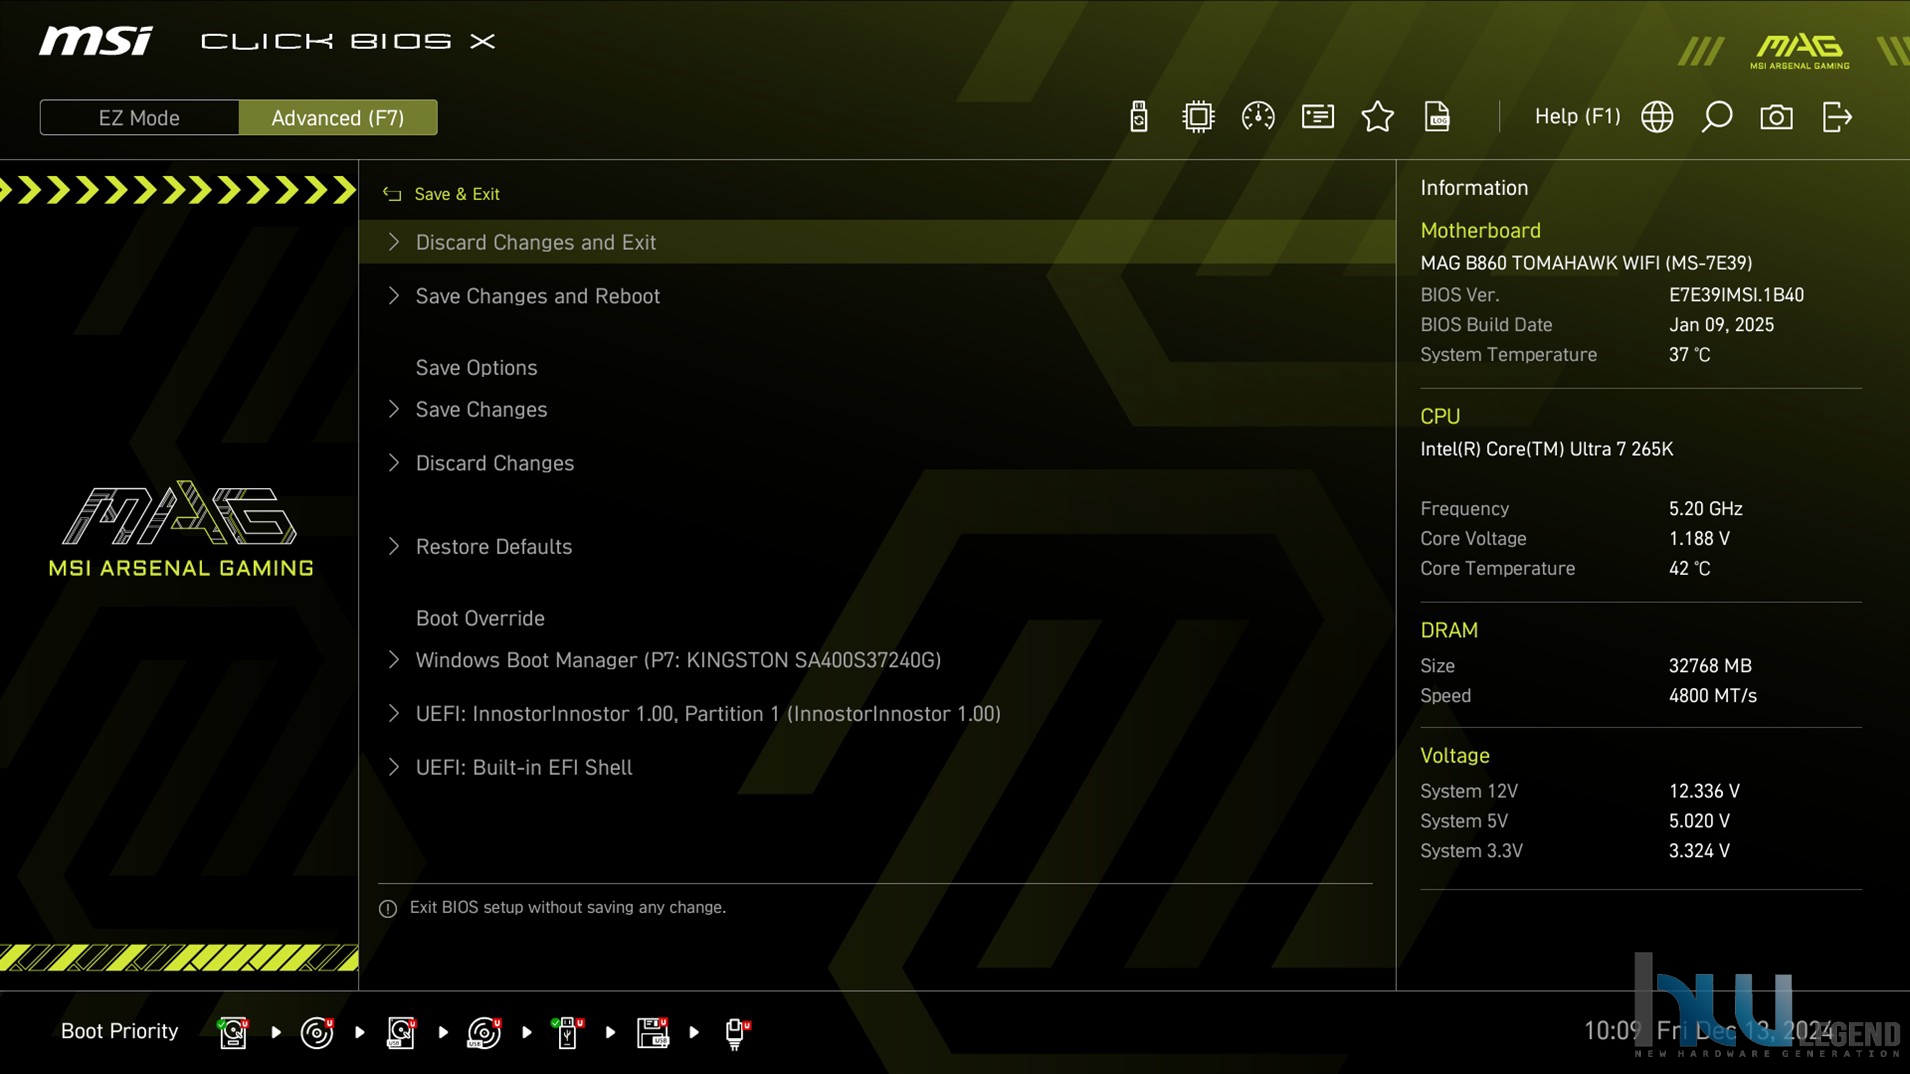1910x1074 pixels.
Task: Click the back arrow beside Save & Exit
Action: [x=392, y=194]
